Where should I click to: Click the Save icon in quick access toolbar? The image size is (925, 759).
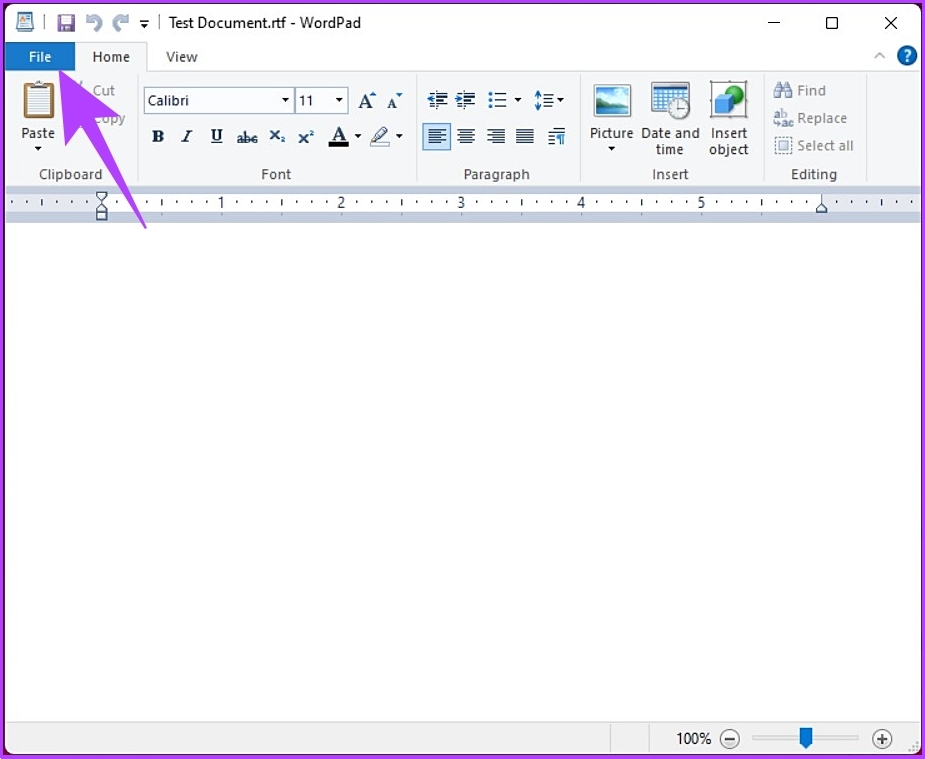pos(66,23)
